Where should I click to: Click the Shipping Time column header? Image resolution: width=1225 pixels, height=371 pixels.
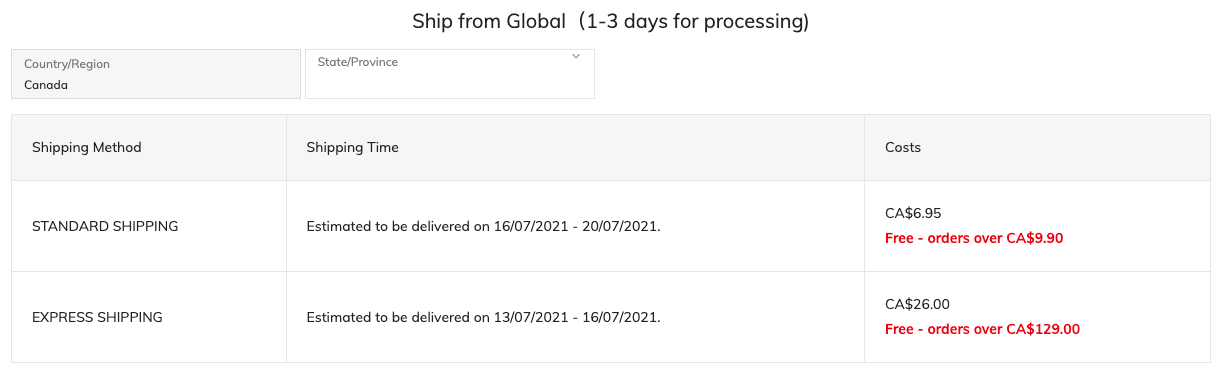pyautogui.click(x=576, y=147)
